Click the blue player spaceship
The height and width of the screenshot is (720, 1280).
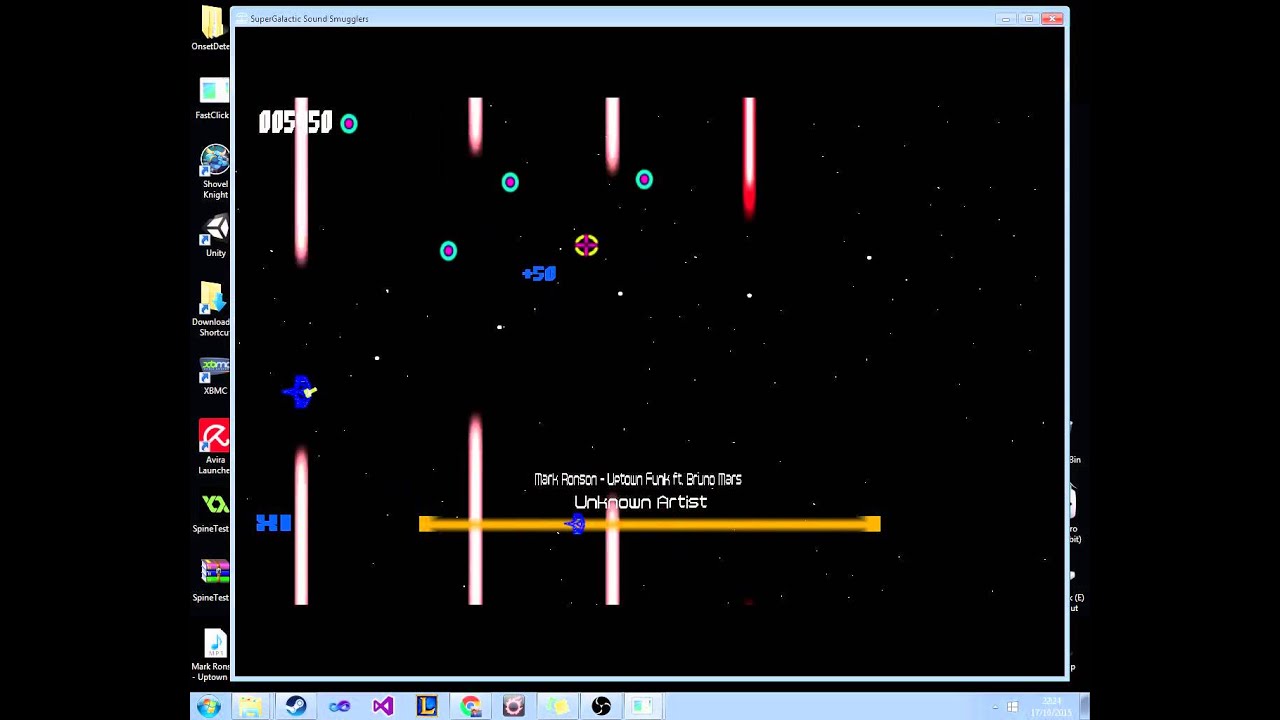click(300, 391)
